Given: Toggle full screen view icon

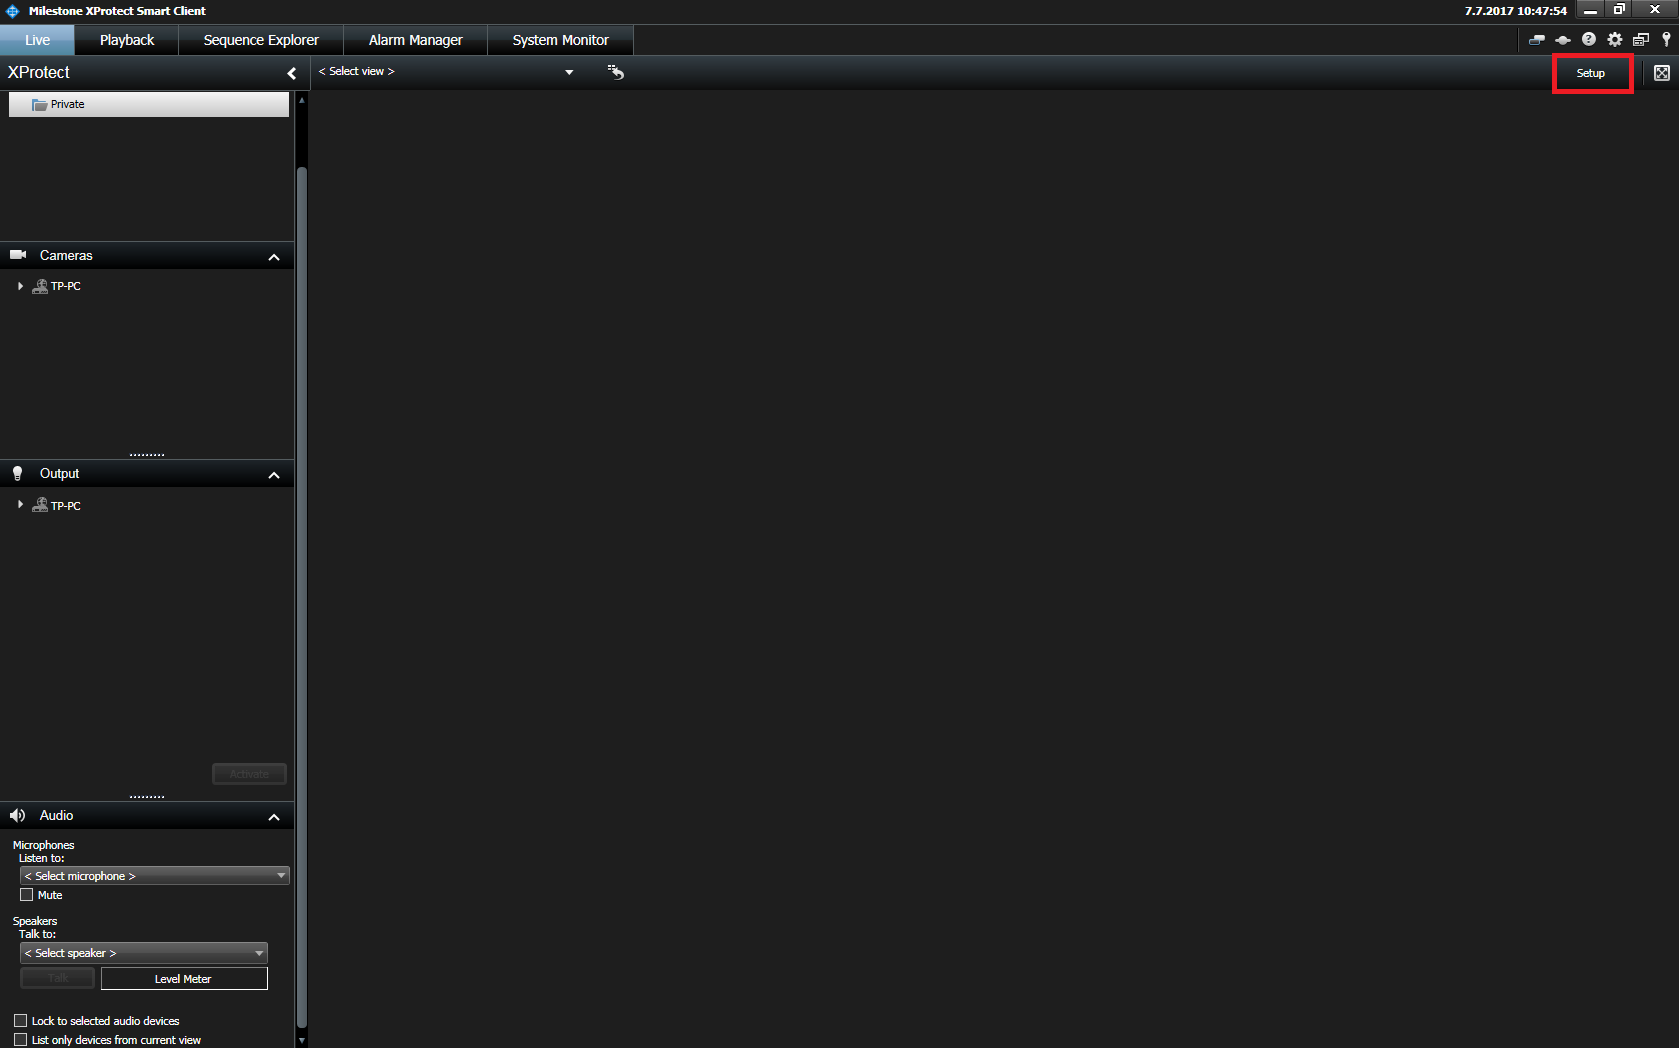Looking at the screenshot, I should pyautogui.click(x=1661, y=73).
